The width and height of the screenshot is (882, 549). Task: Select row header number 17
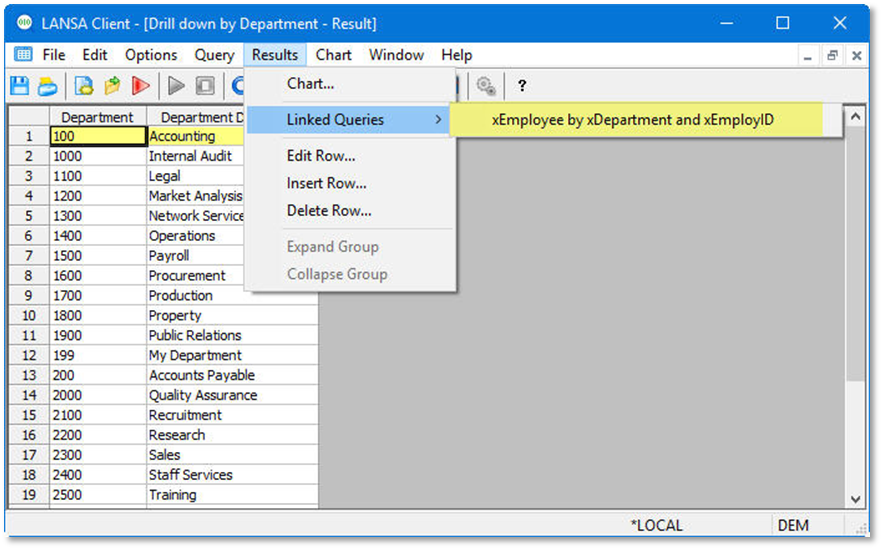click(x=29, y=455)
